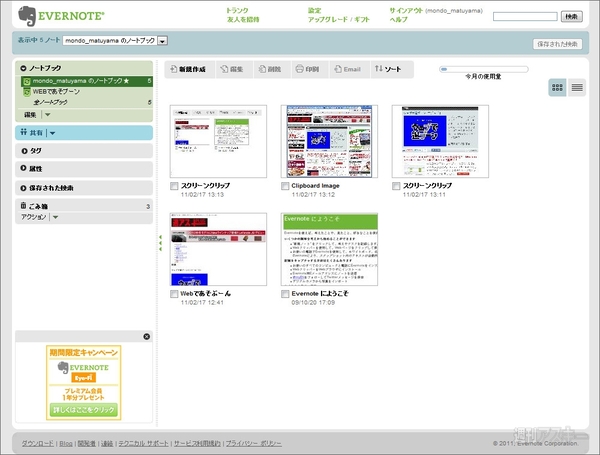Open the スクリーンクリップ 13:13 note thumbnail
The height and width of the screenshot is (455, 600).
point(218,141)
